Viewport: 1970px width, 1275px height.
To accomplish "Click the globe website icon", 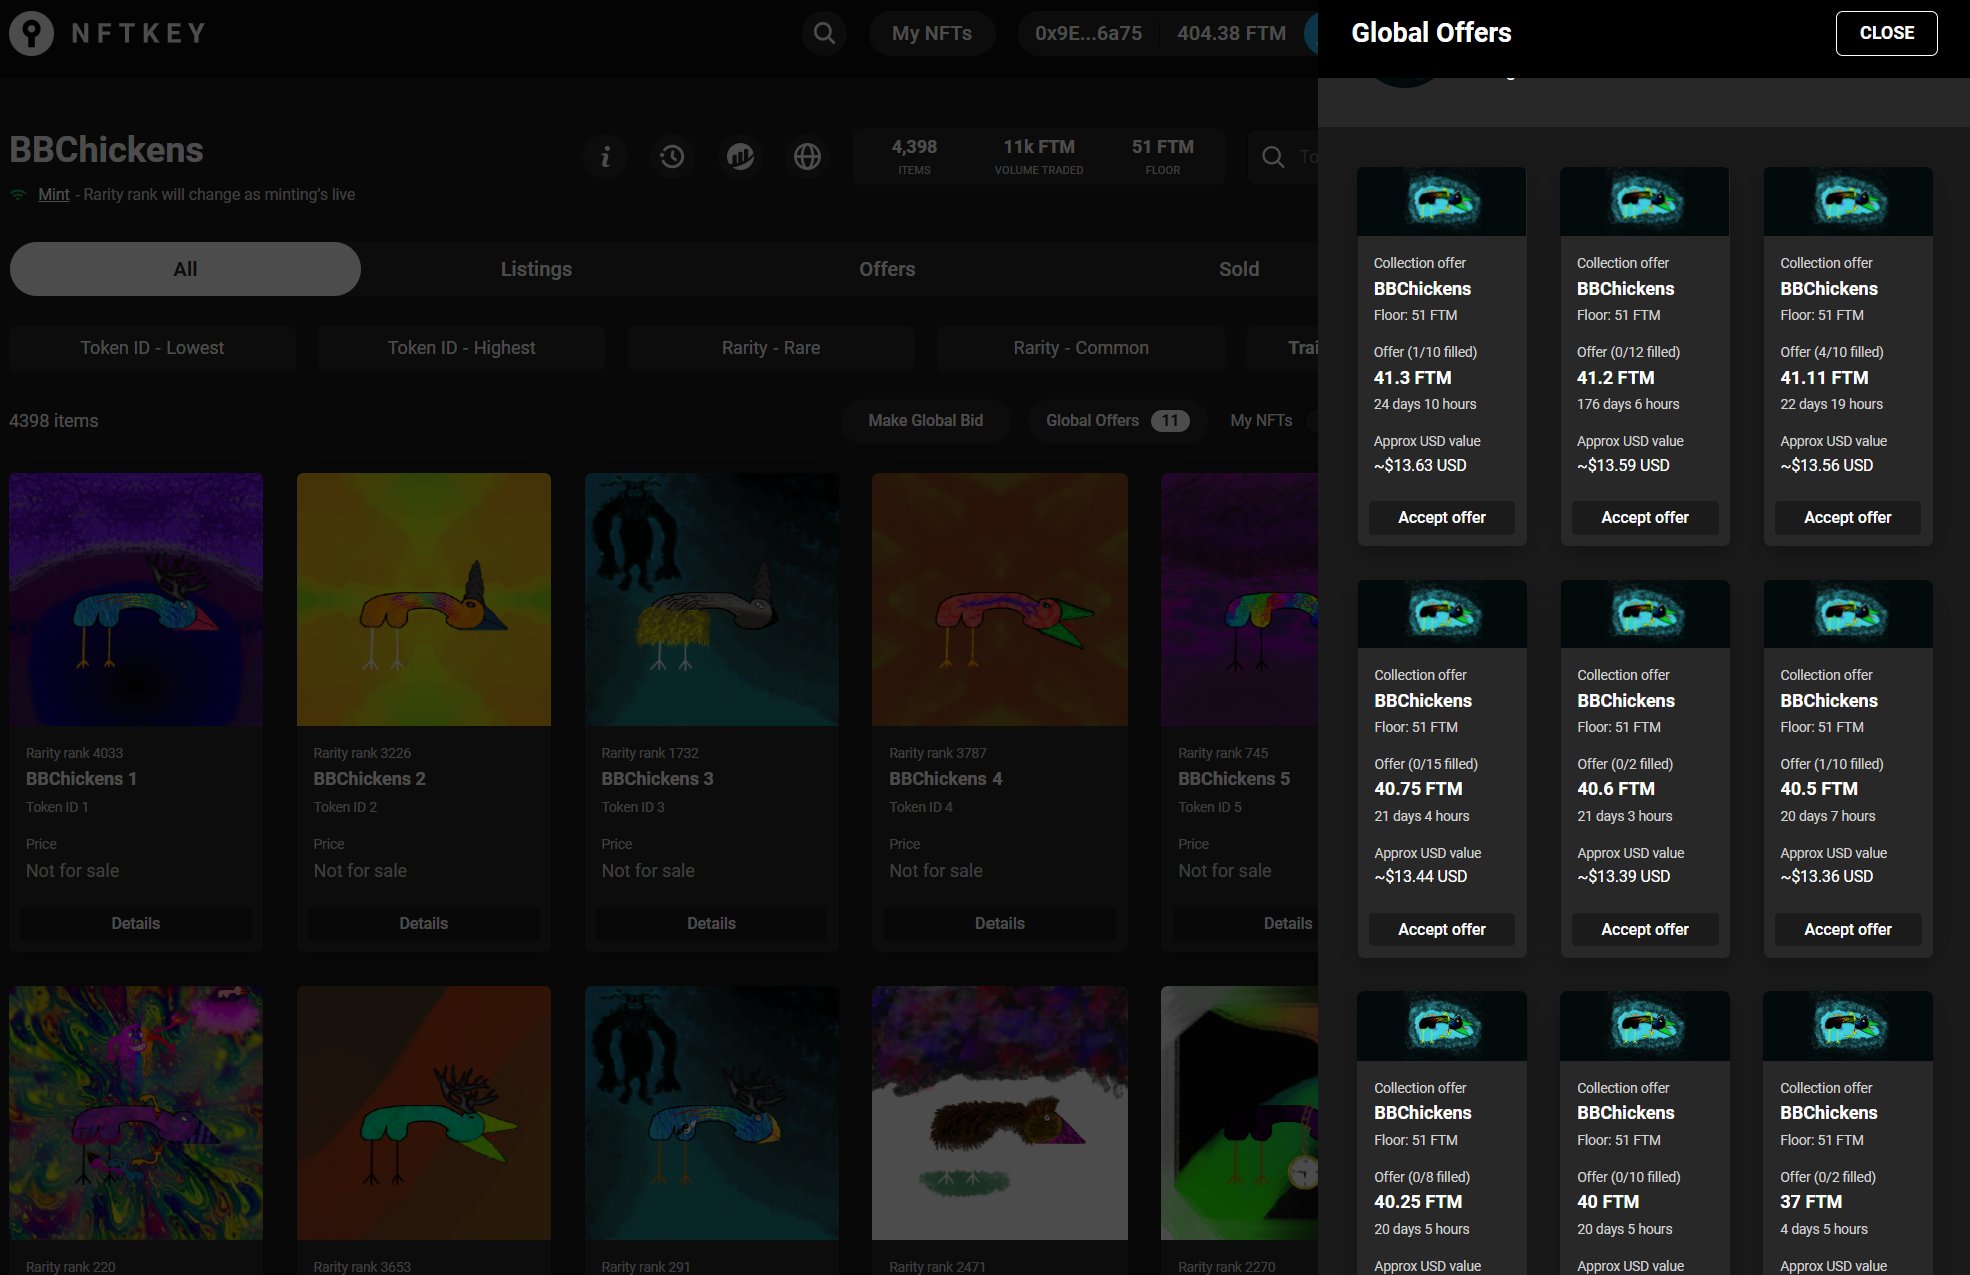I will click(x=807, y=157).
